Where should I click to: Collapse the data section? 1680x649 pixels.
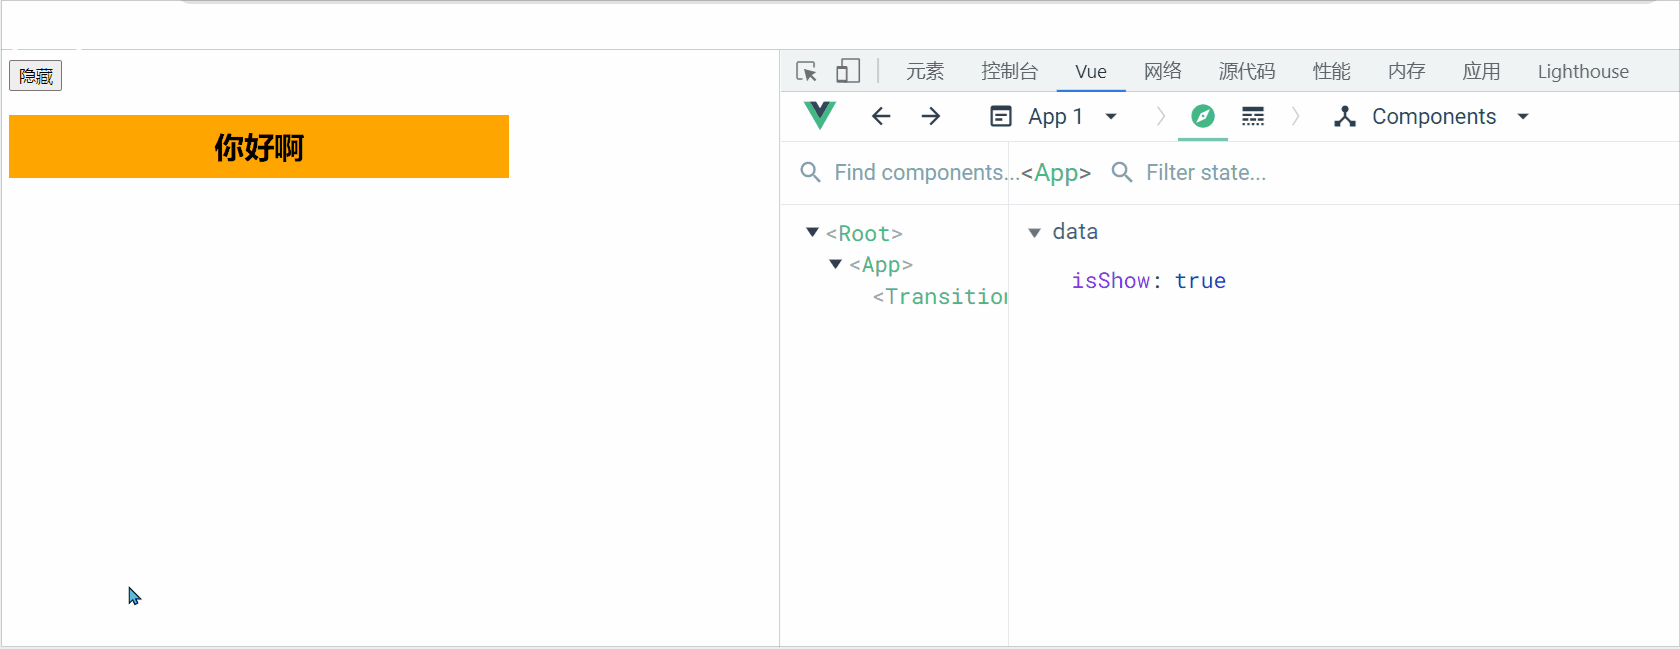coord(1035,232)
